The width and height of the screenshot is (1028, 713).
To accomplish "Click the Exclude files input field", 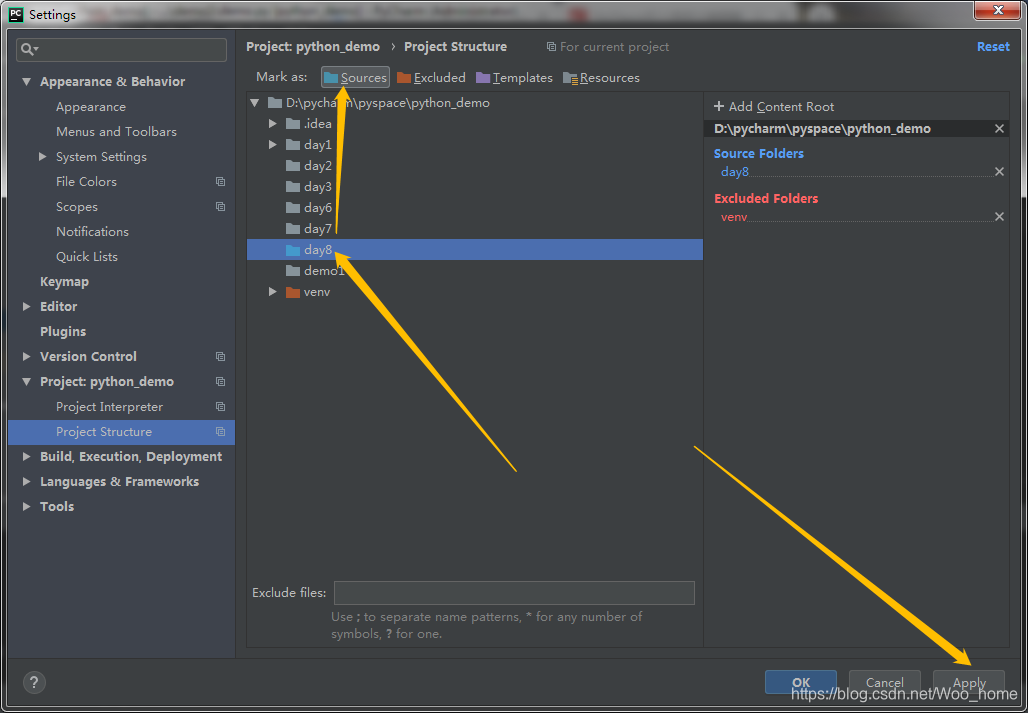I will 514,592.
